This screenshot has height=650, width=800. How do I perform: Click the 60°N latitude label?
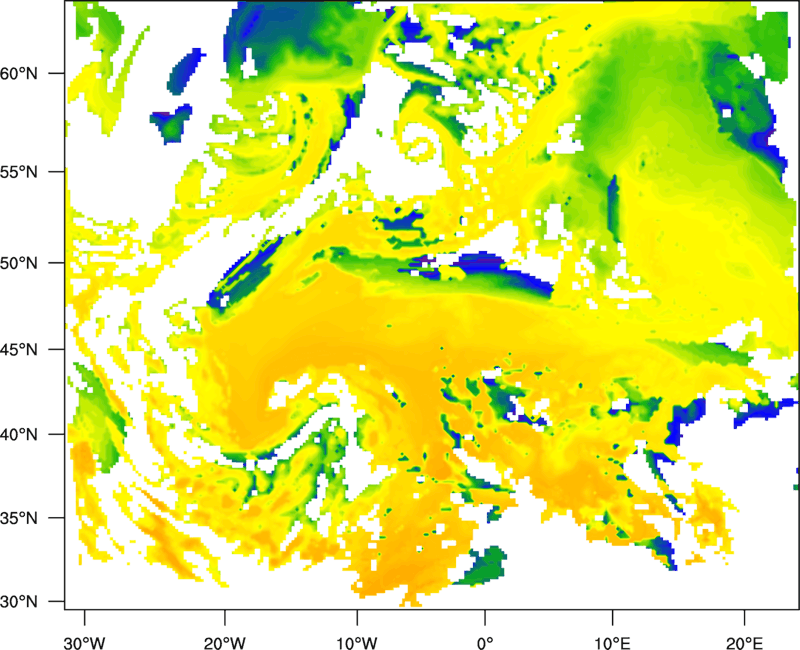(x=19, y=73)
